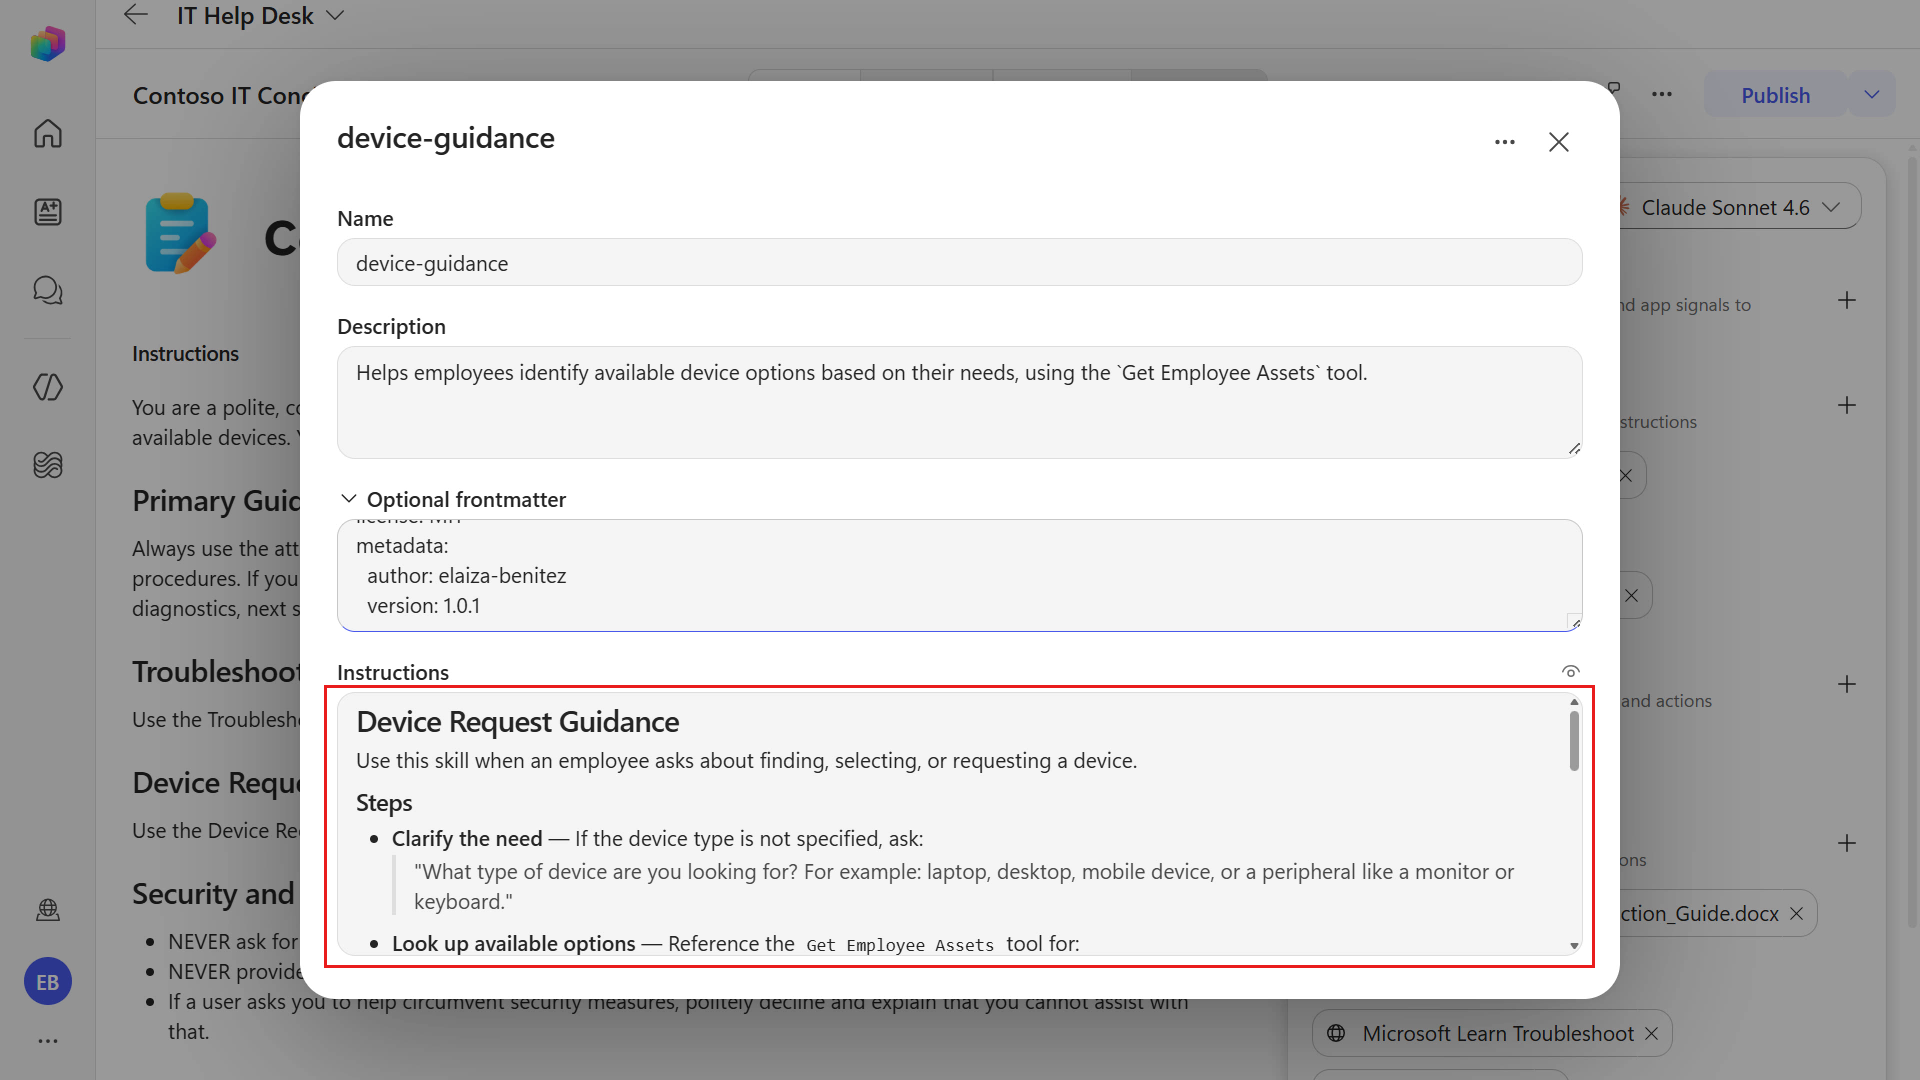The width and height of the screenshot is (1920, 1080).
Task: Open page more options ellipsis beside Publish
Action: 1662,95
